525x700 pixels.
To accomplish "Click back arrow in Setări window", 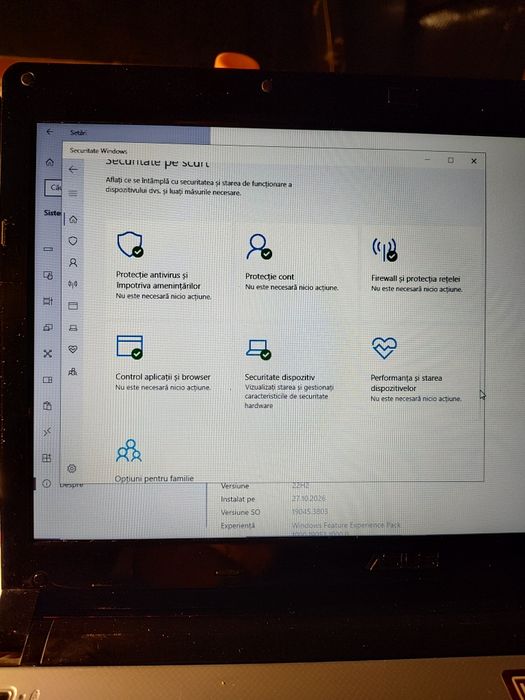I will pyautogui.click(x=50, y=132).
